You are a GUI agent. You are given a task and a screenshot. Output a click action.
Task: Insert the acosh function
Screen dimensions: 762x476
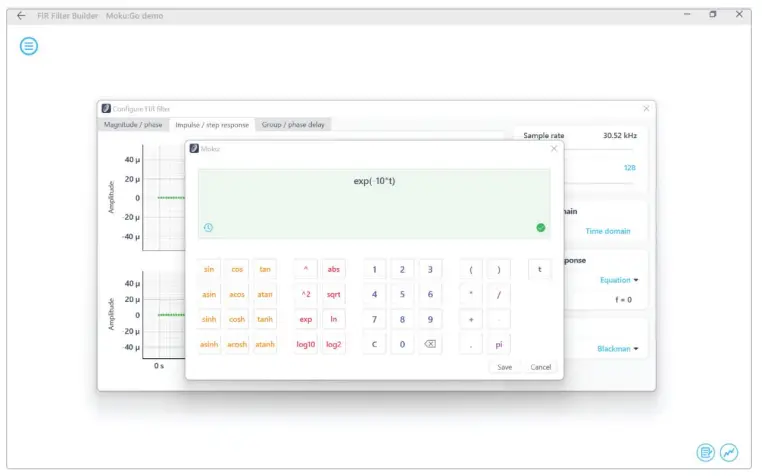coord(237,344)
